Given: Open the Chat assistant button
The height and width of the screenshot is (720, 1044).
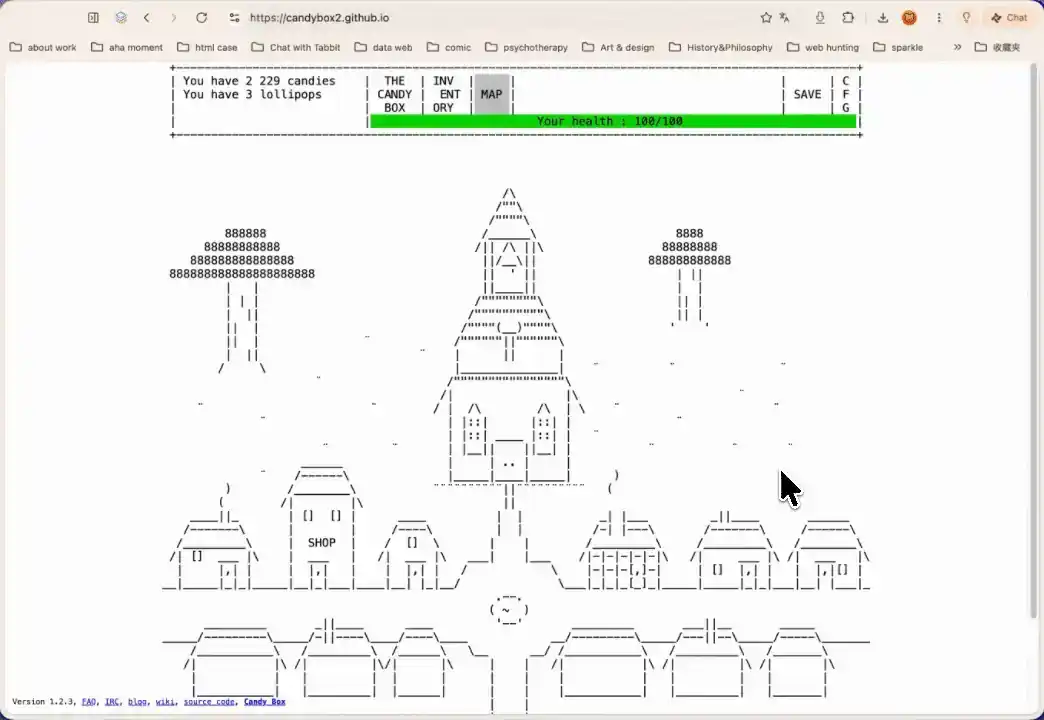Looking at the screenshot, I should pyautogui.click(x=1009, y=18).
